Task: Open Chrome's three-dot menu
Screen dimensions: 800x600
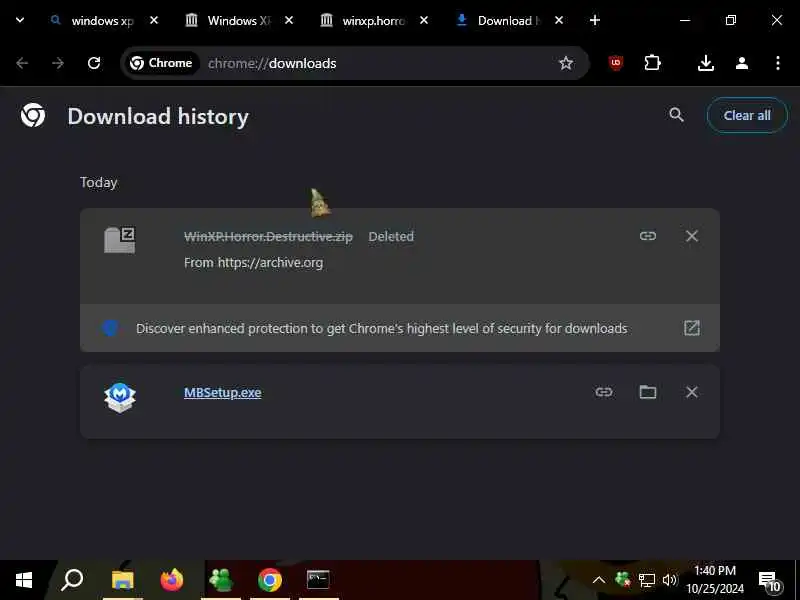Action: 778,63
